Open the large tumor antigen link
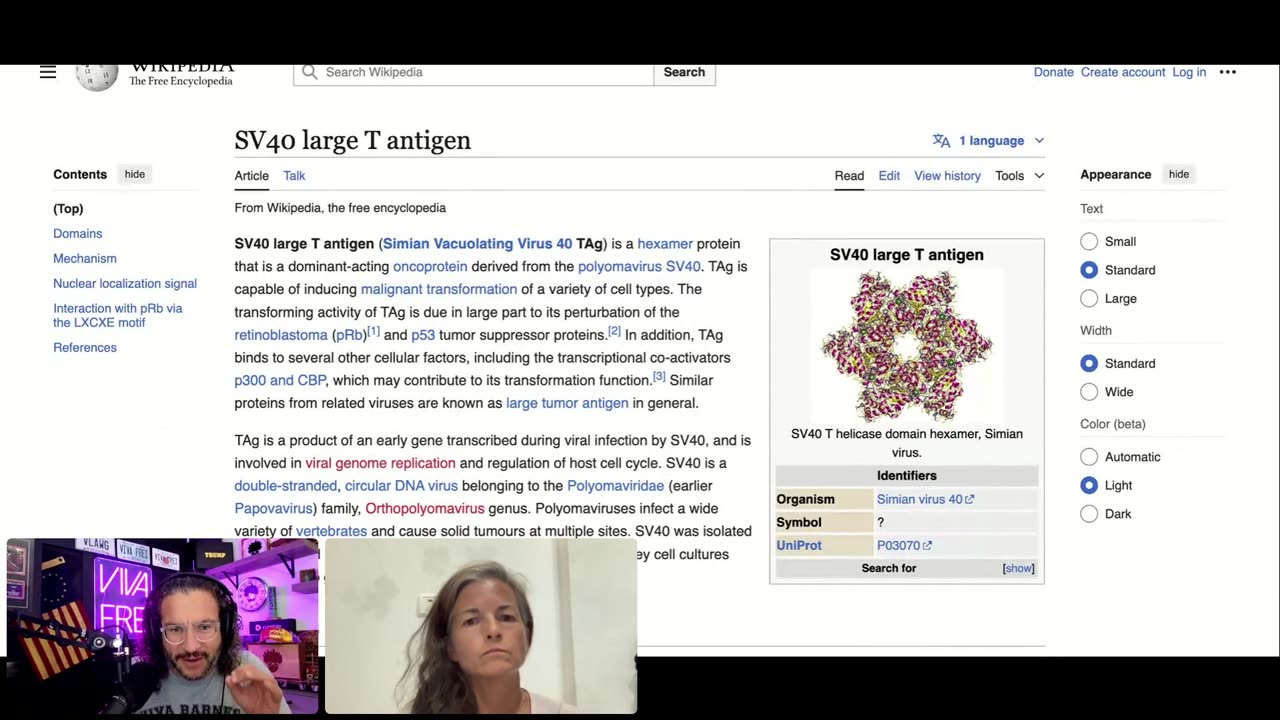Screen dimensions: 1280x720 567,403
